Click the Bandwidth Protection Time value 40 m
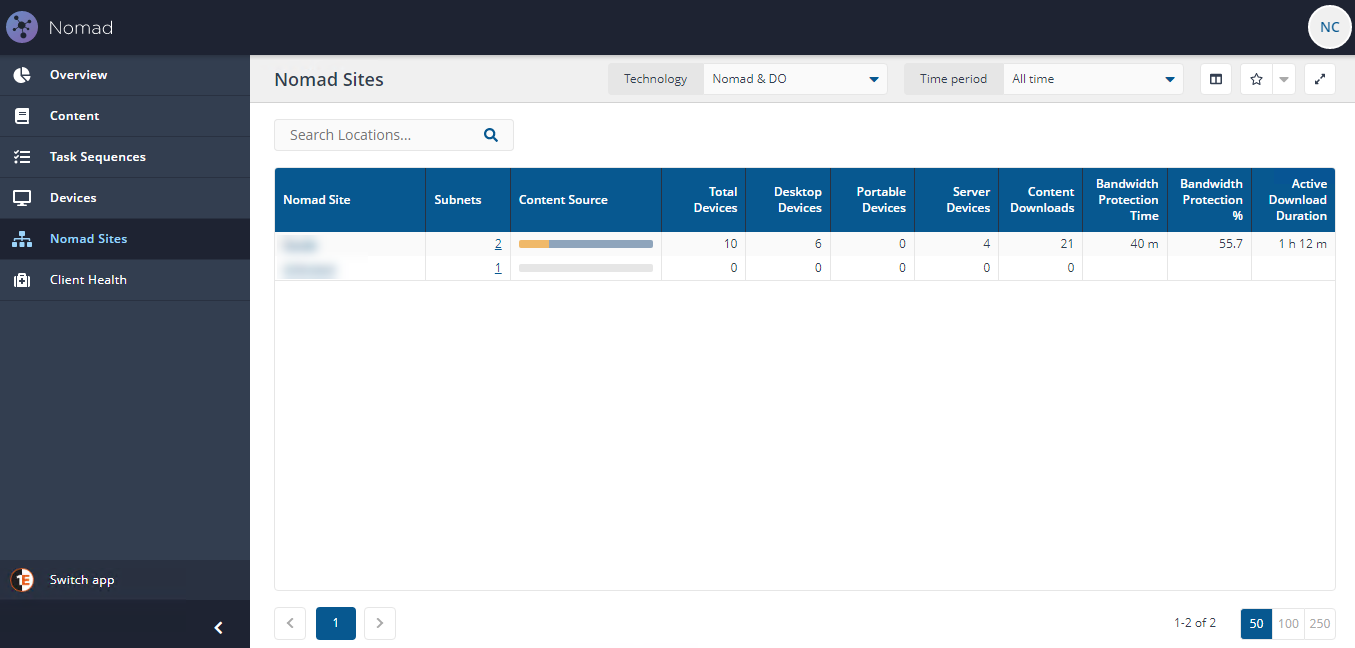The width and height of the screenshot is (1355, 648). pyautogui.click(x=1144, y=244)
